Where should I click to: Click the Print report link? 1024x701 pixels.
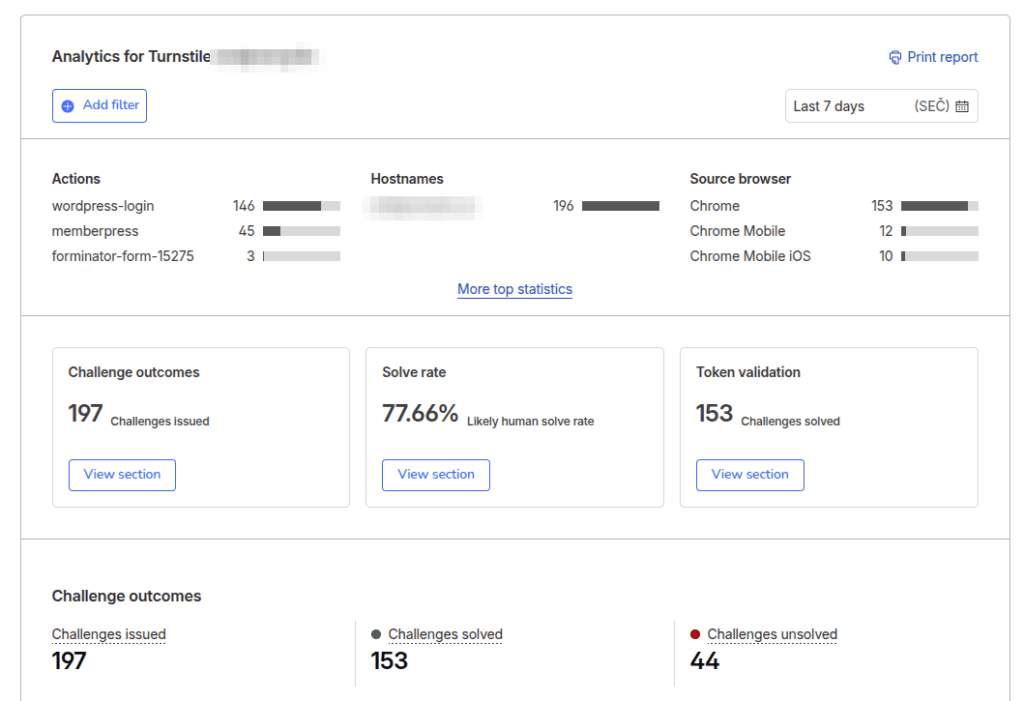[933, 57]
